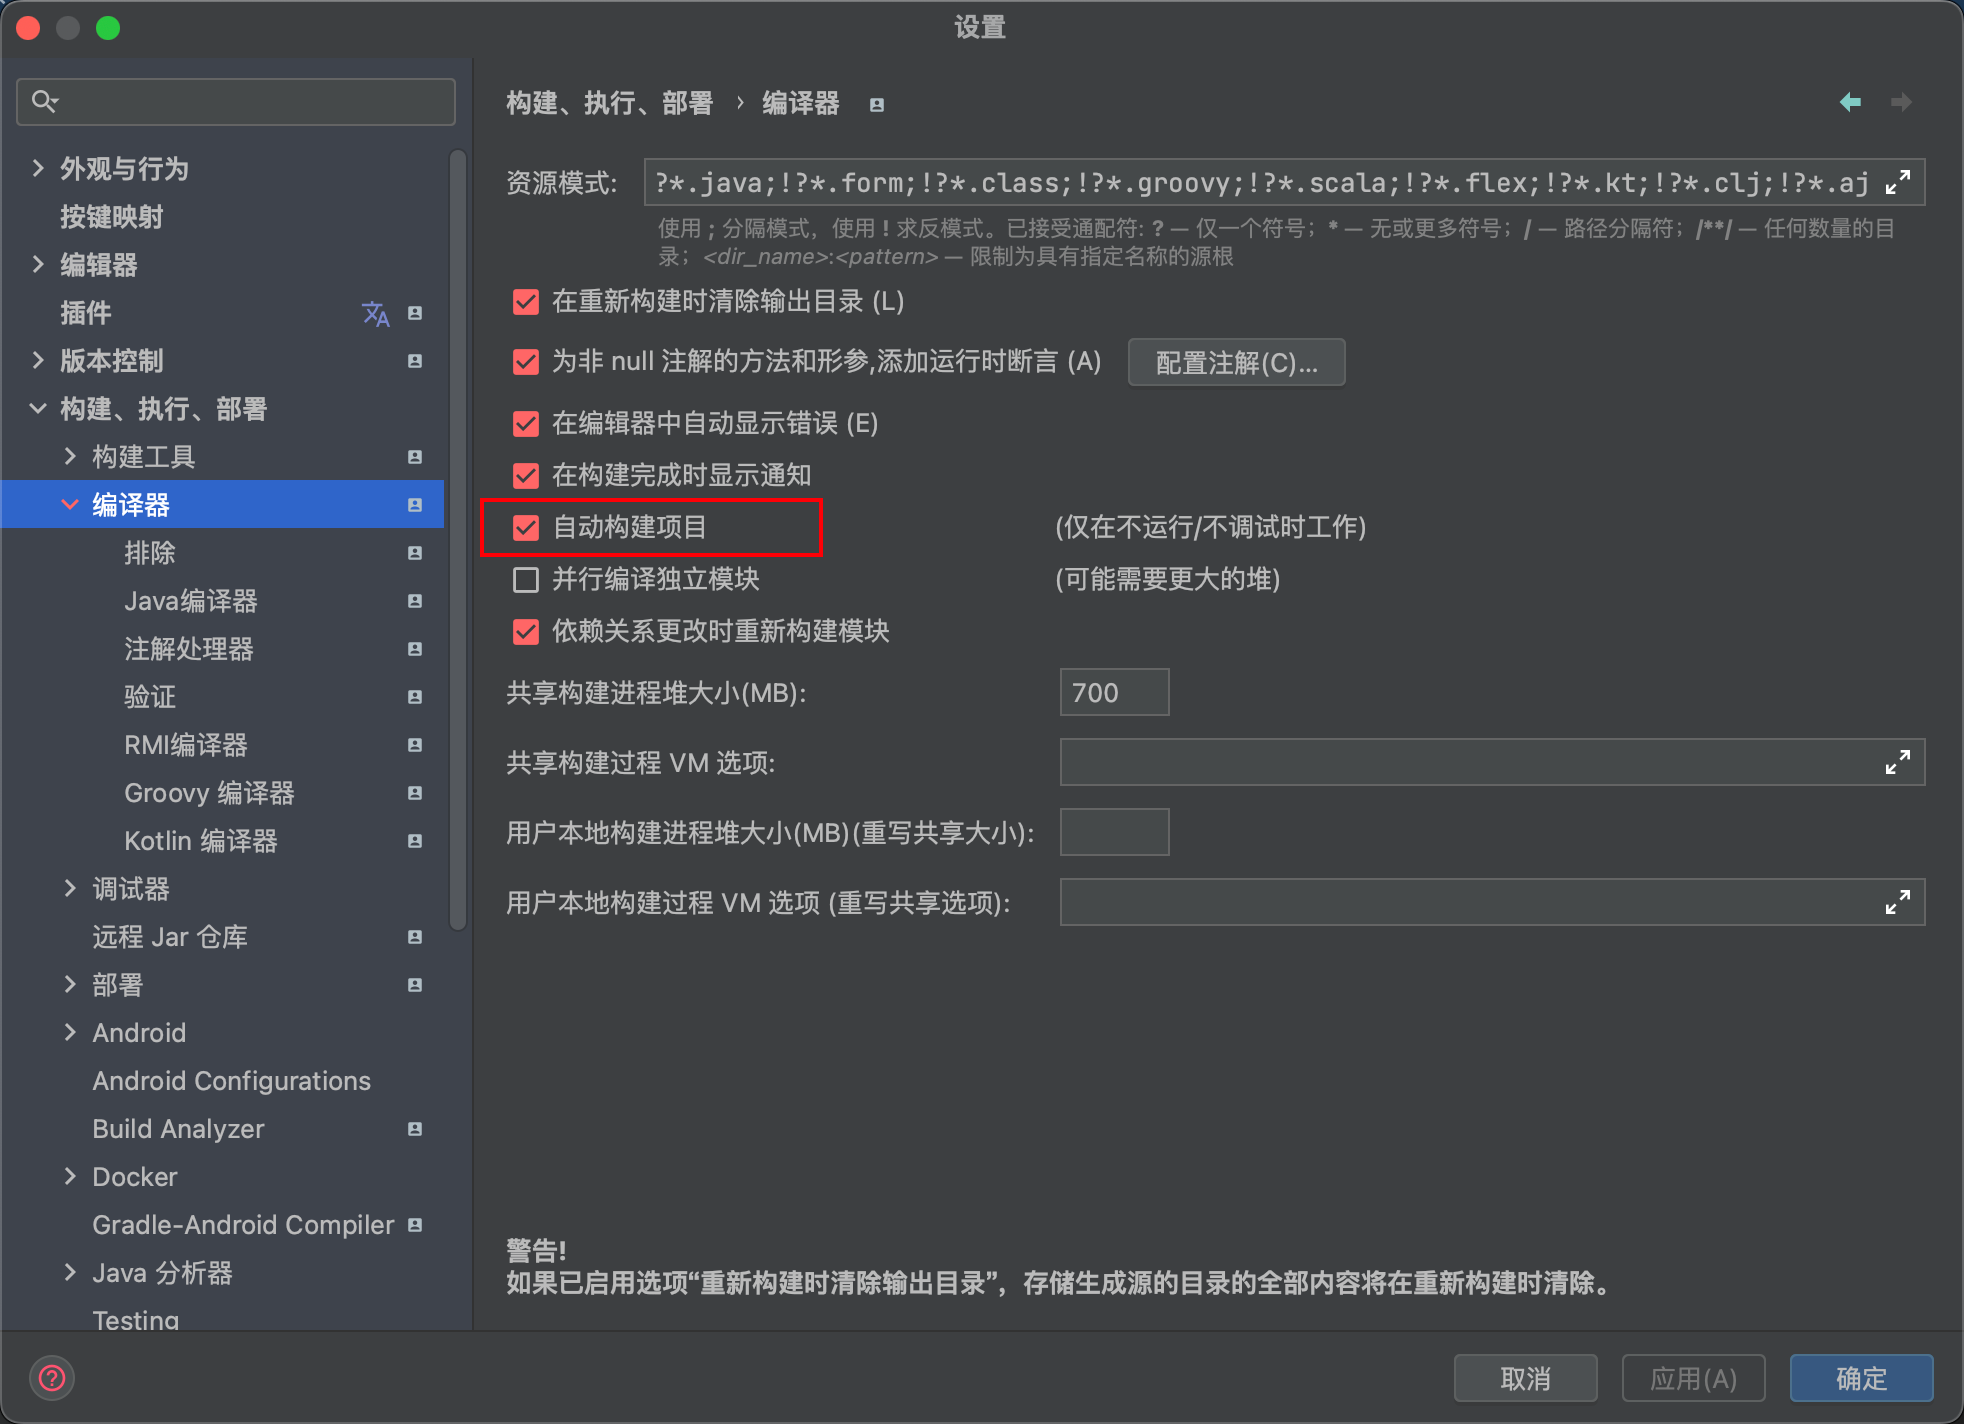Open Kotlin 编译器 settings page
The image size is (1964, 1424).
(x=200, y=841)
